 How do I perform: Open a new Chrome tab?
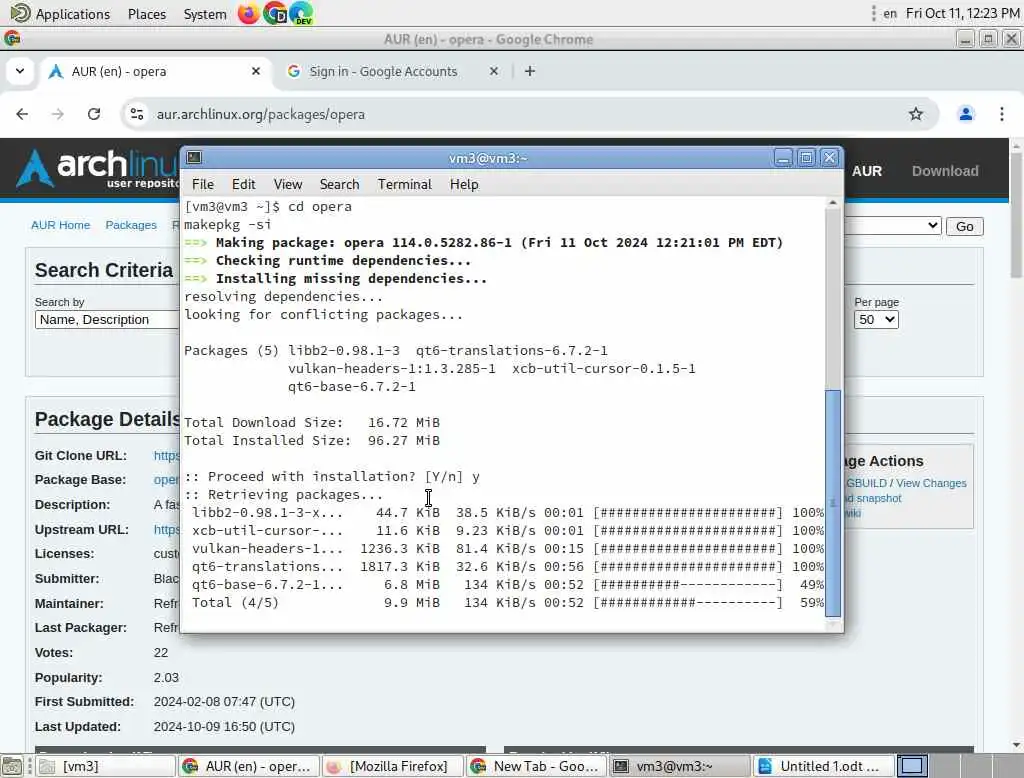[x=530, y=71]
